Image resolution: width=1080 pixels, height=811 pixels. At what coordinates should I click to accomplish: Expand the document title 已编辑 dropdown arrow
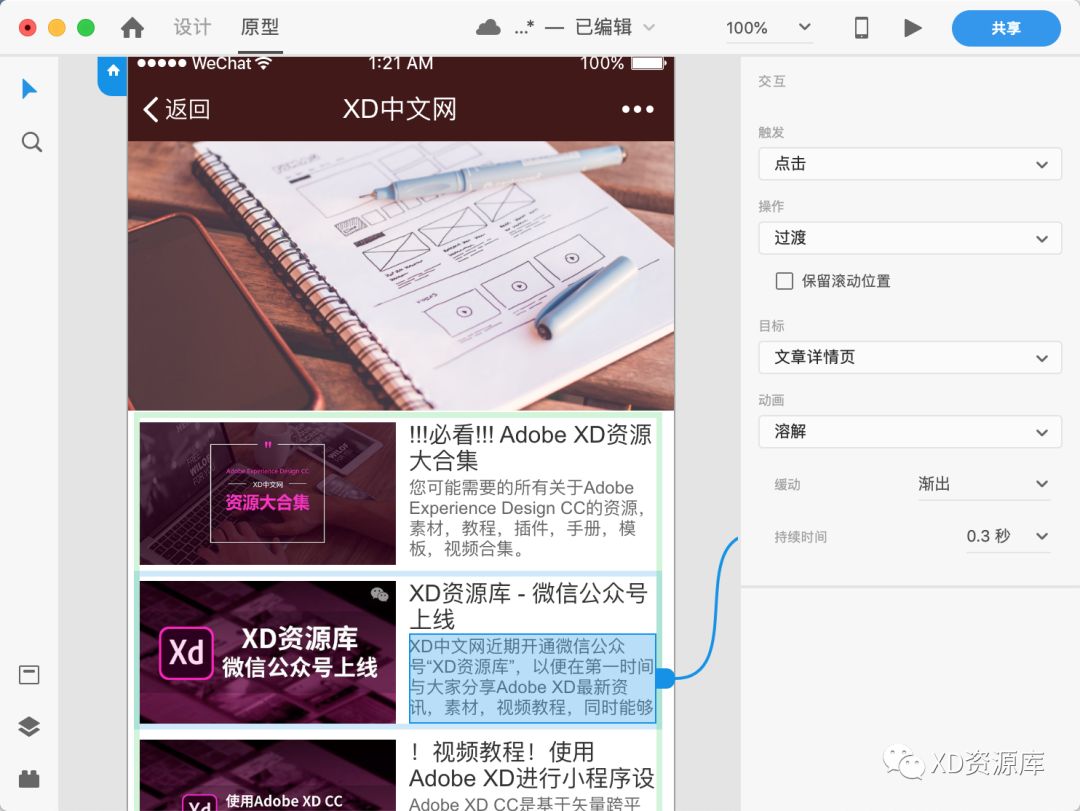(x=649, y=28)
